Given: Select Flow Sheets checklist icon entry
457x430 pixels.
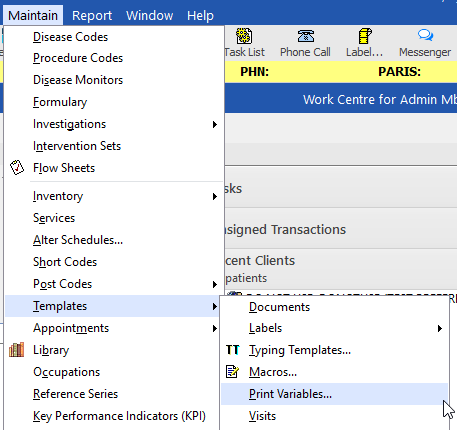Looking at the screenshot, I should pos(17,168).
